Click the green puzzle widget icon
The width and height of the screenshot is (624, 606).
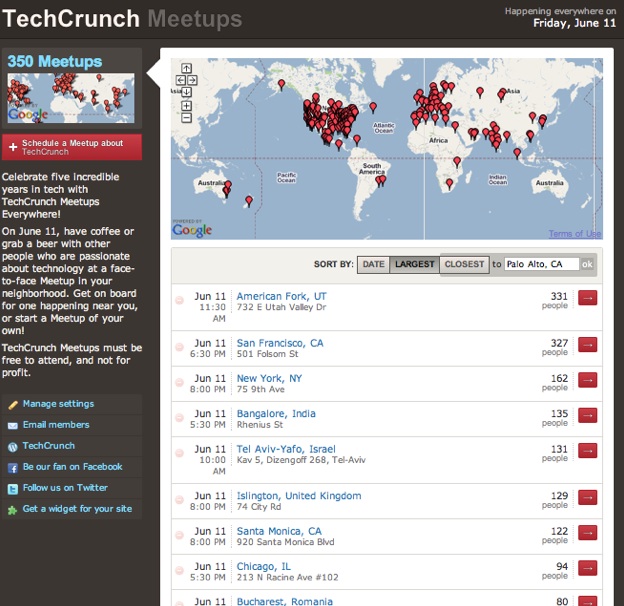tap(13, 510)
